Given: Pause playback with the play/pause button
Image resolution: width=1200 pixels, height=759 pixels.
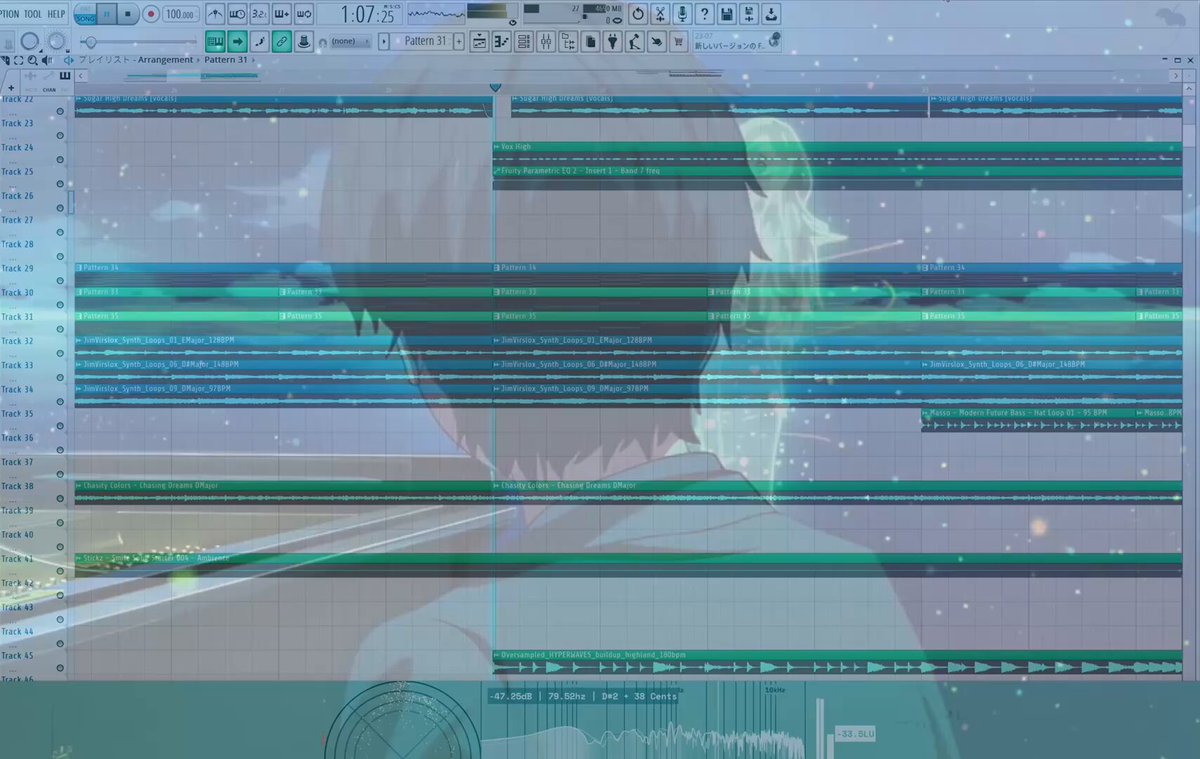Looking at the screenshot, I should 107,14.
